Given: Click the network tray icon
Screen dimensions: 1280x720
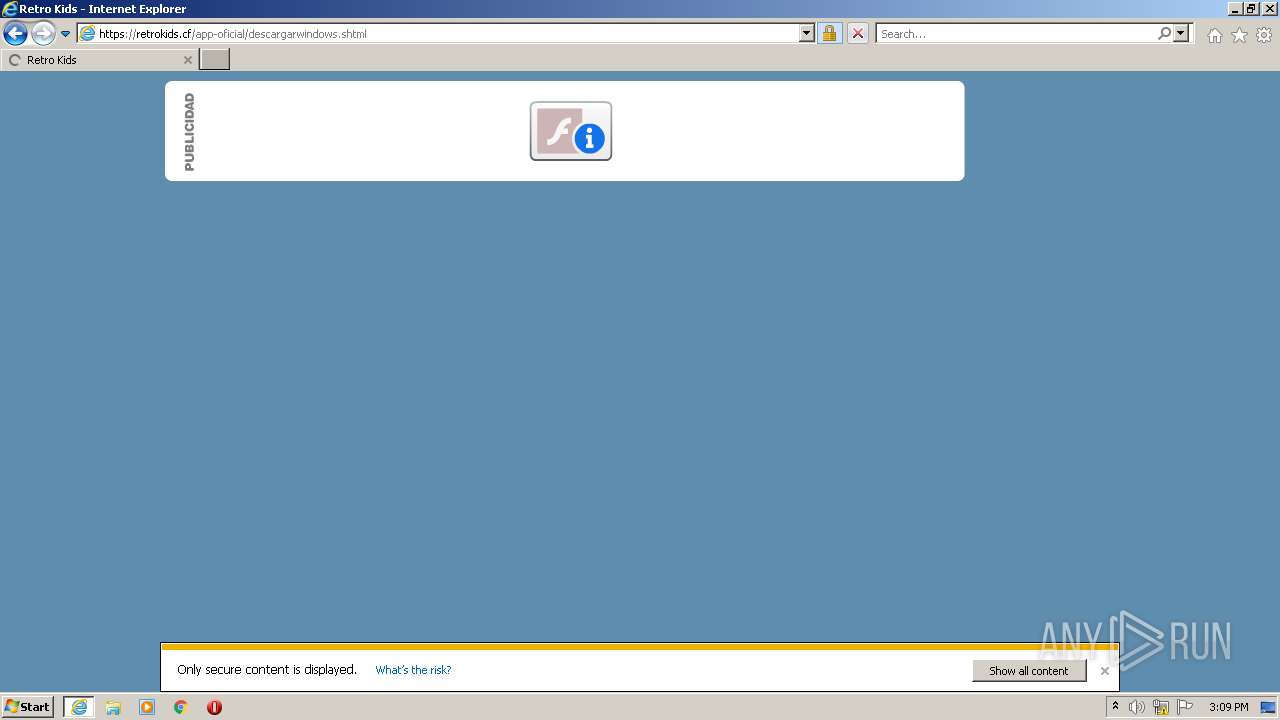Looking at the screenshot, I should point(1161,707).
